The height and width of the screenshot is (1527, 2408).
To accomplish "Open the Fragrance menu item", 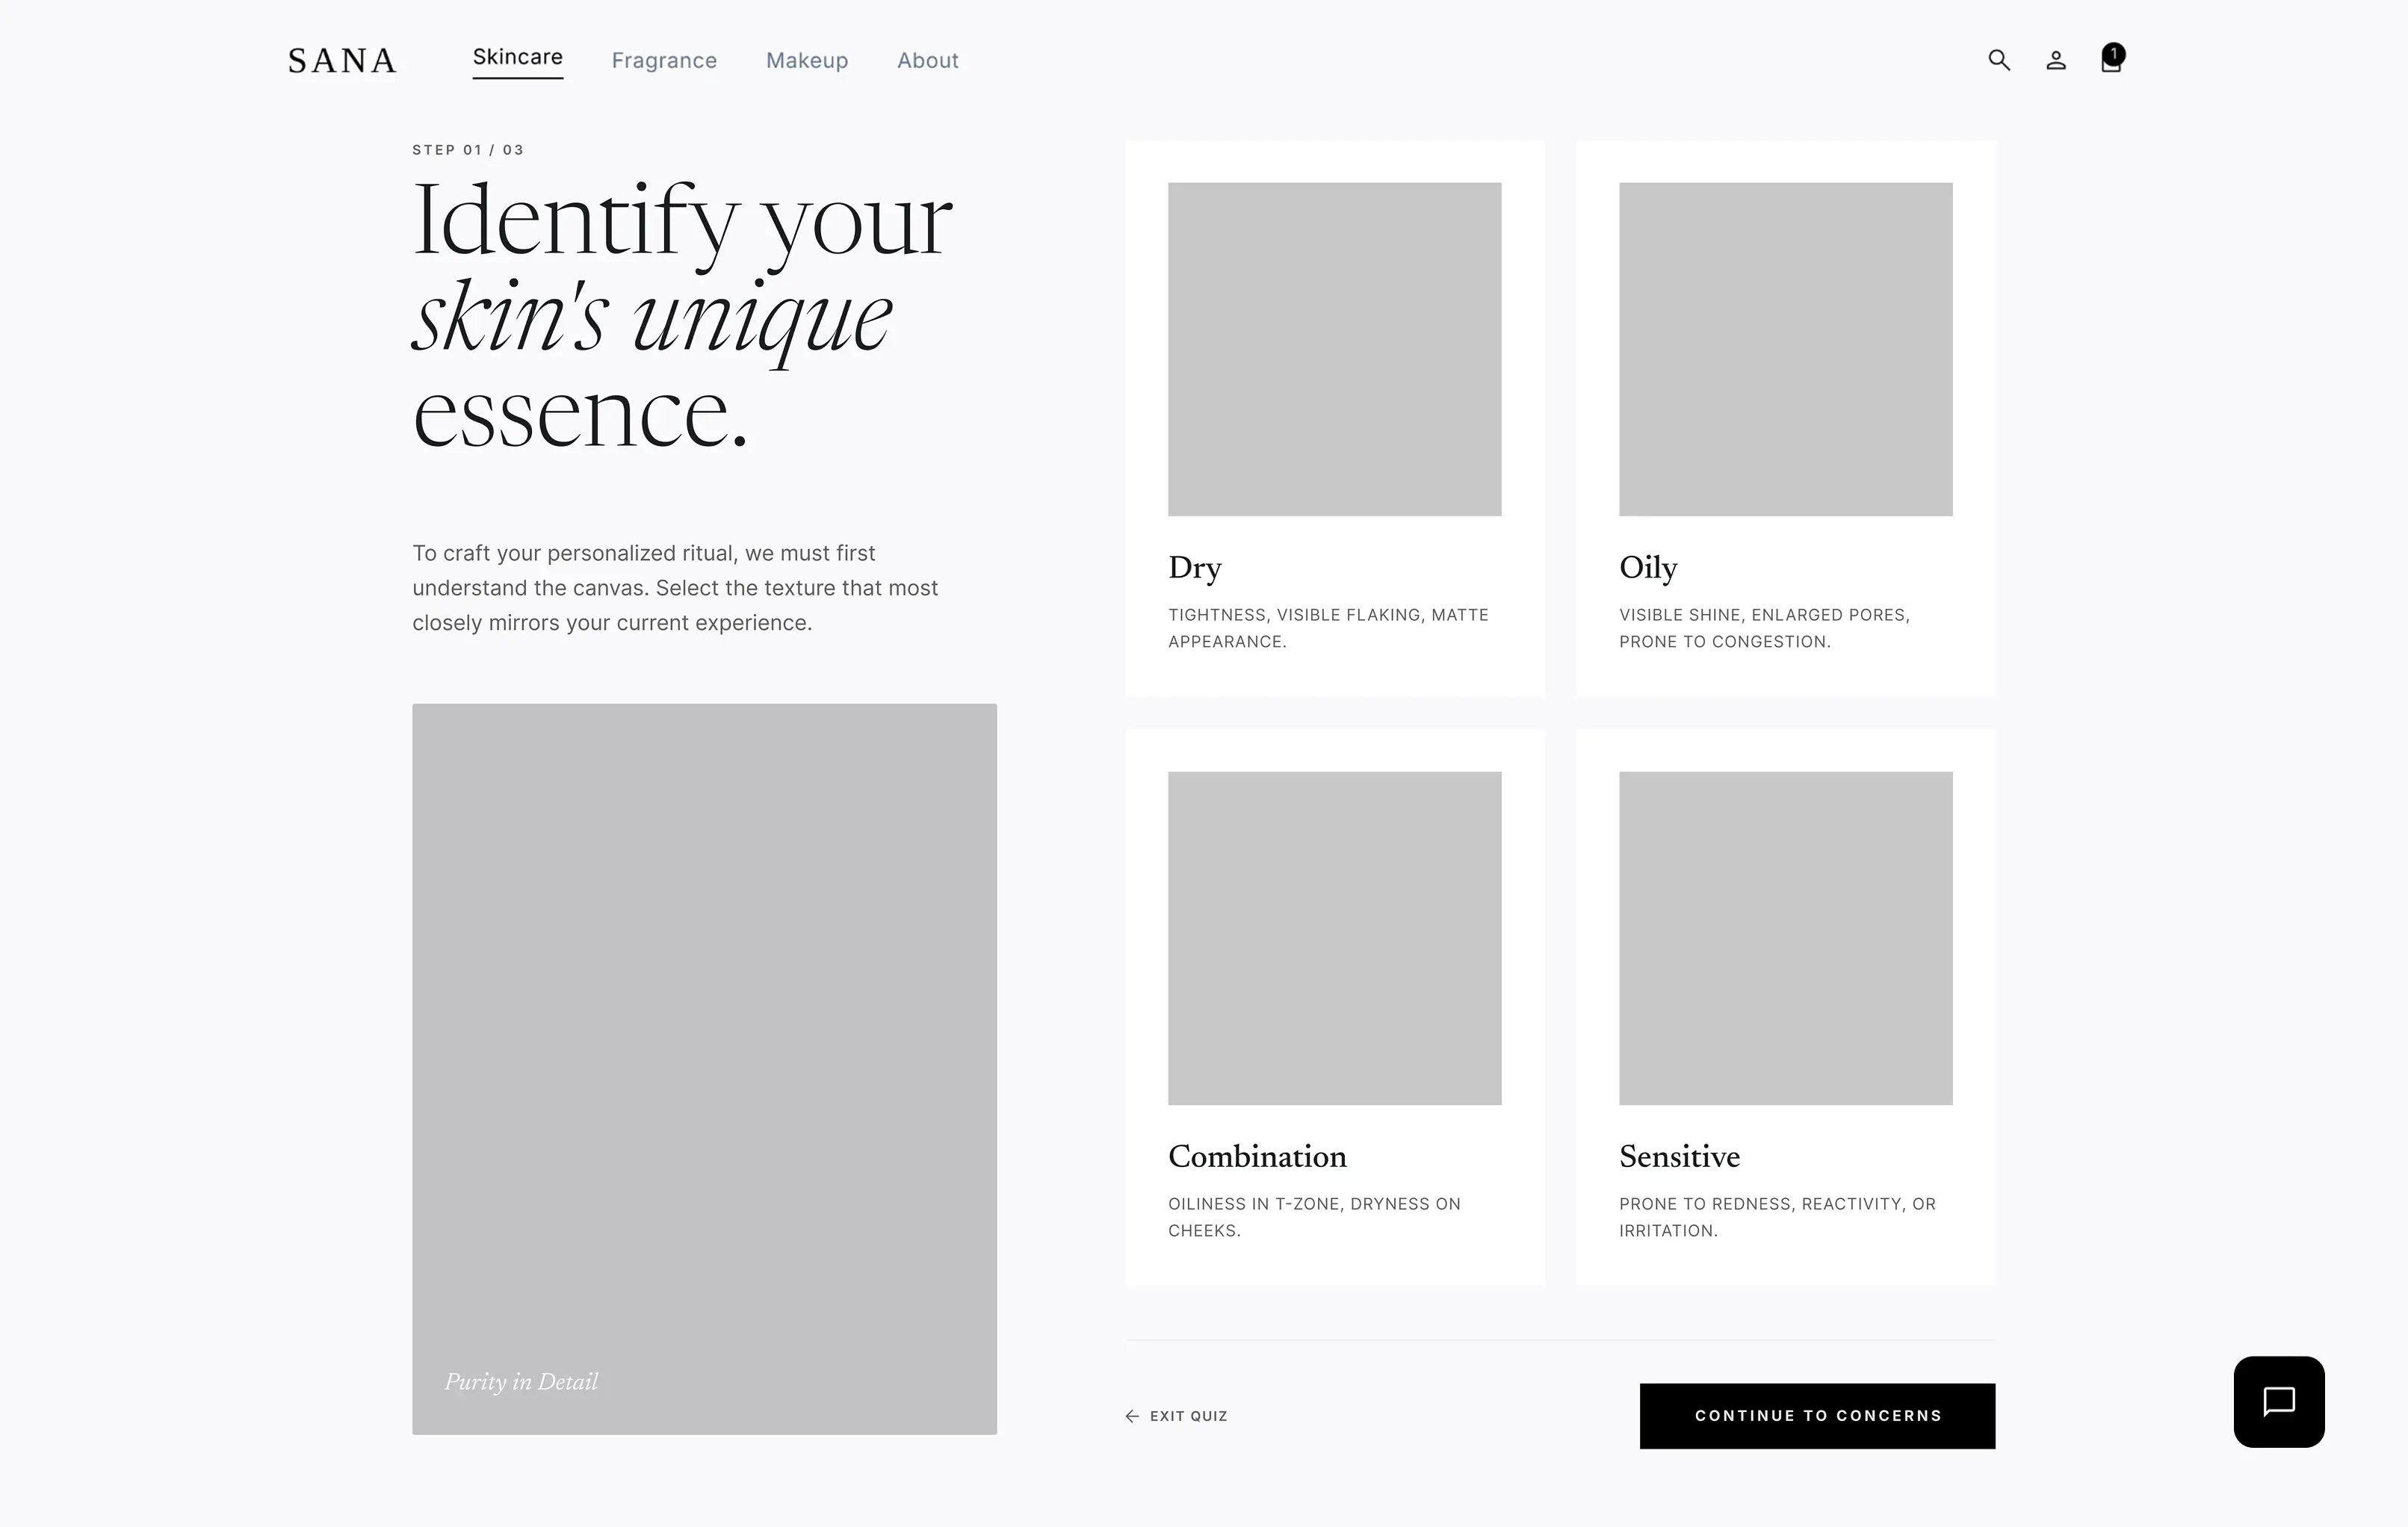I will click(664, 61).
